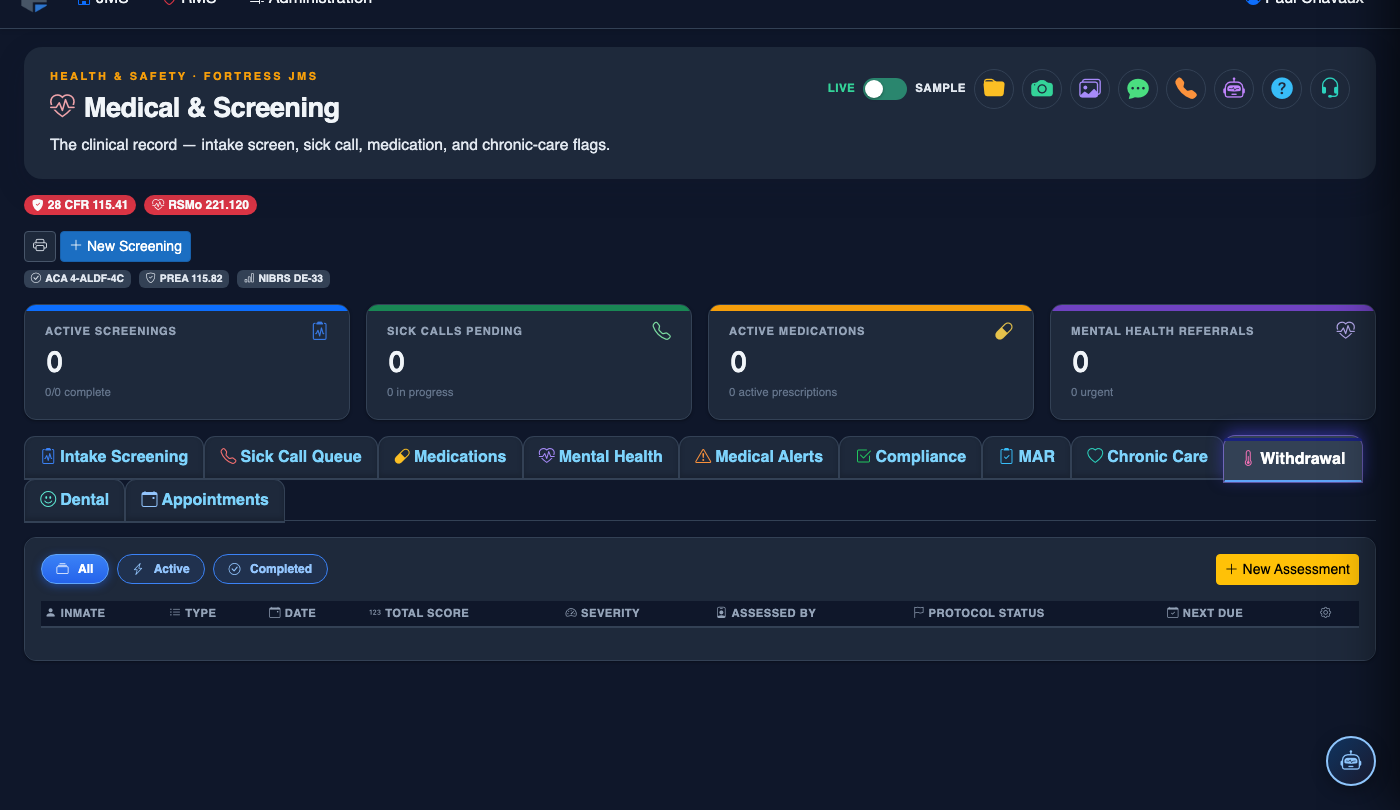Select the Compliance tab
The image size is (1400, 810).
pos(911,457)
